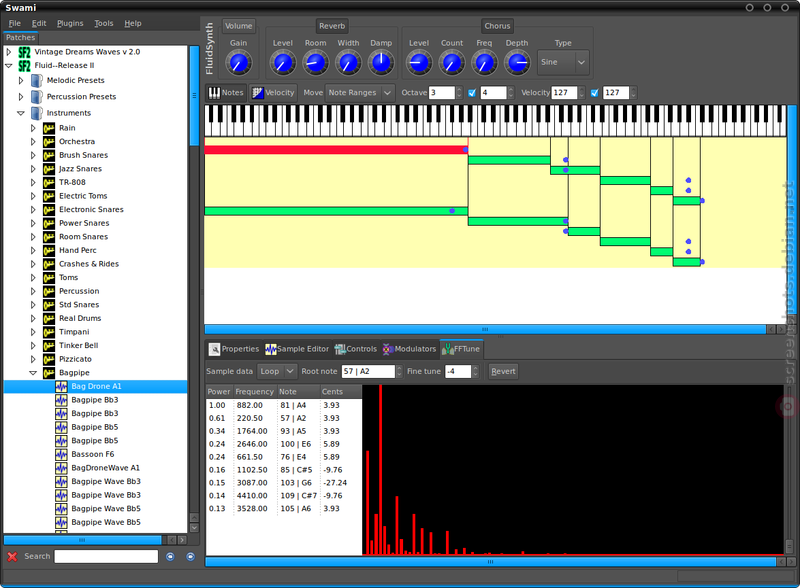This screenshot has height=588, width=800.
Task: Click the red X clear search icon
Action: (12, 556)
